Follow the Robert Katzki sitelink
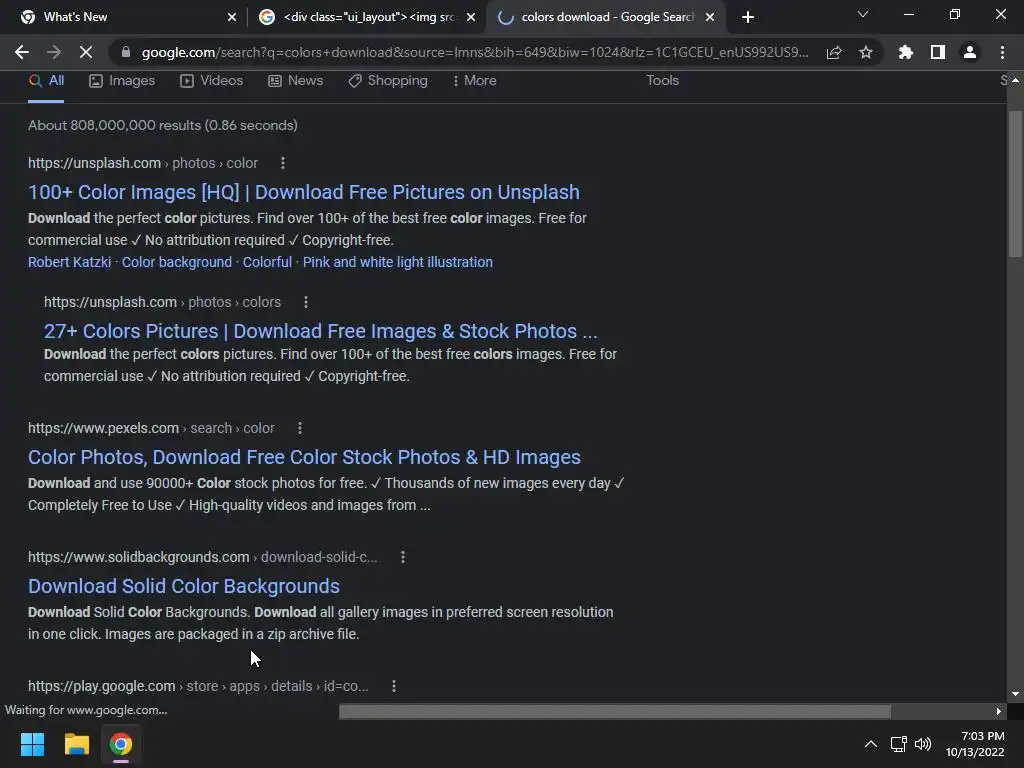Viewport: 1024px width, 768px height. [69, 263]
